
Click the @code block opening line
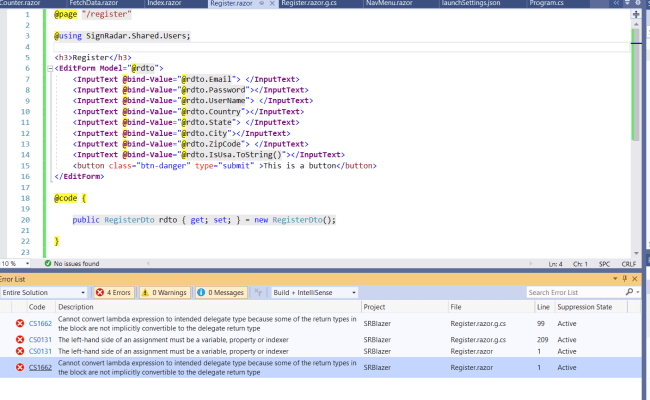pyautogui.click(x=70, y=199)
